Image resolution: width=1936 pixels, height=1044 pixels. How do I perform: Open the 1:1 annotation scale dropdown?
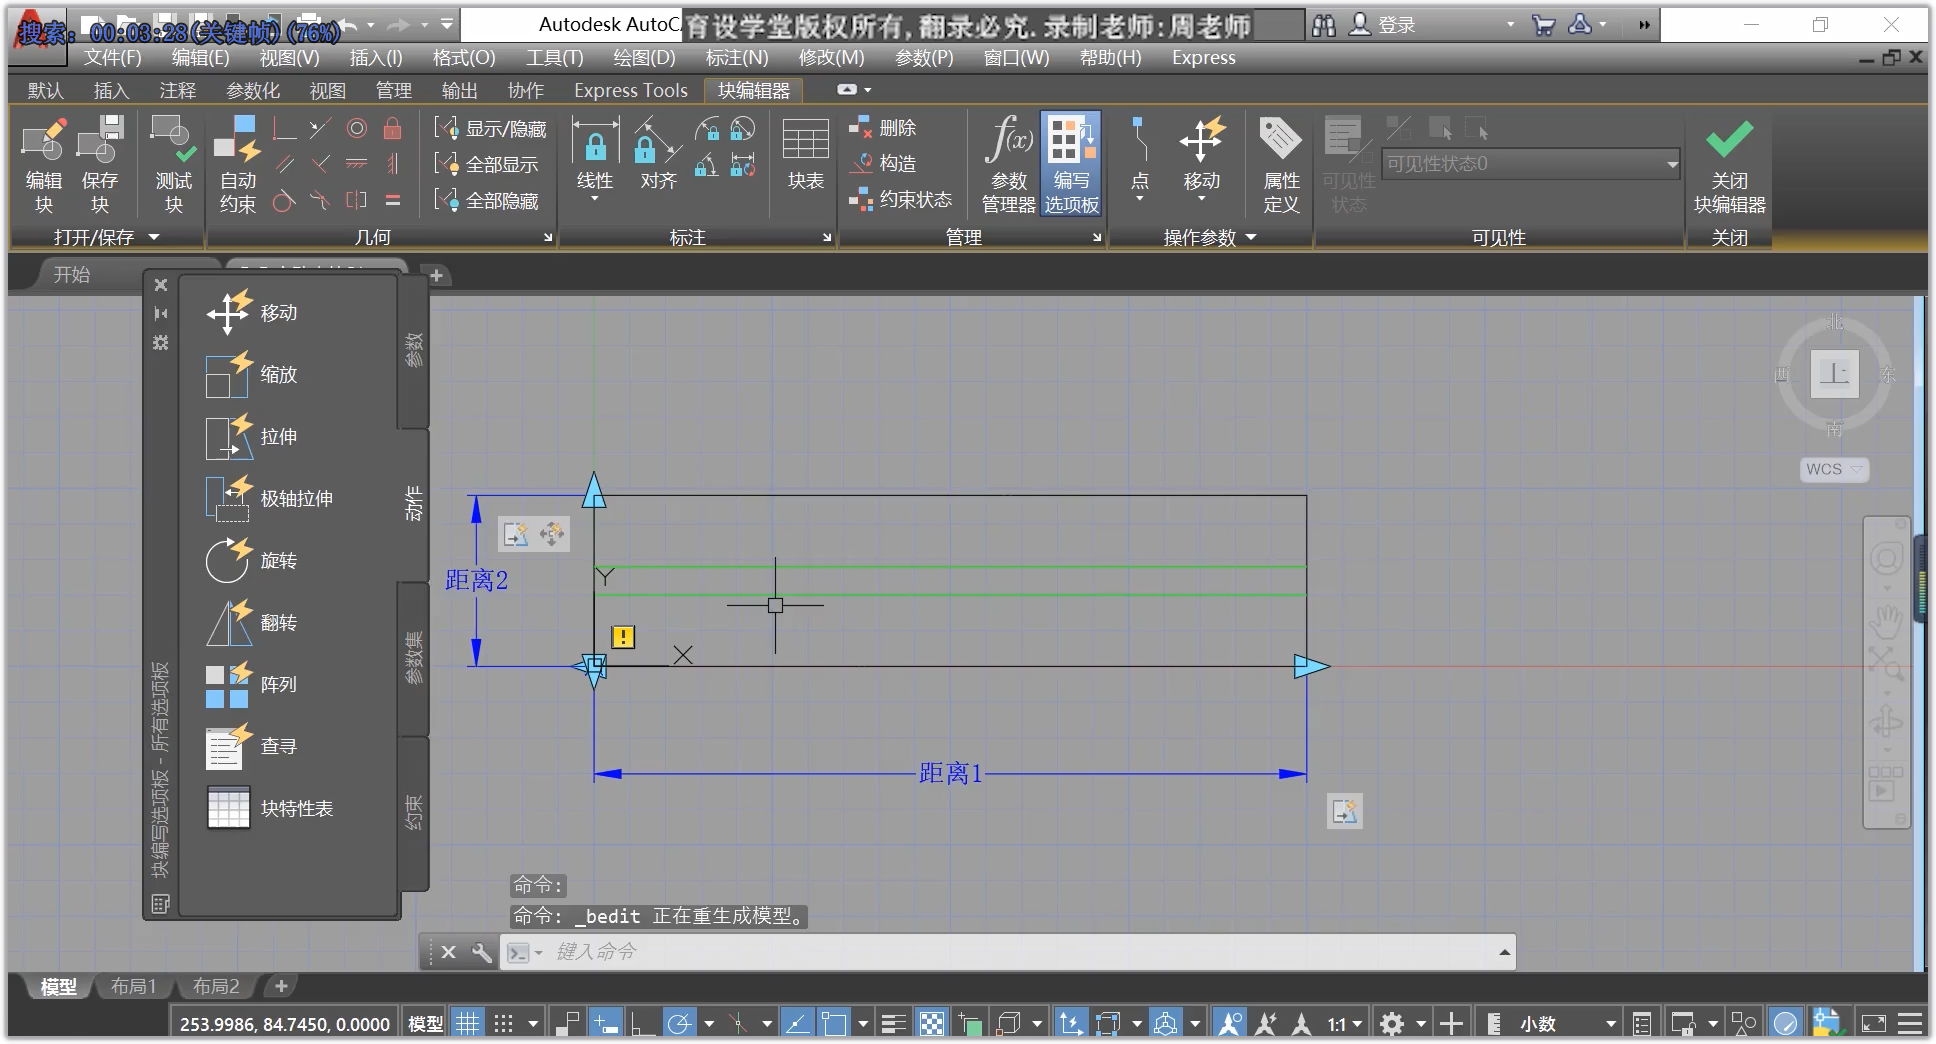pyautogui.click(x=1345, y=1023)
